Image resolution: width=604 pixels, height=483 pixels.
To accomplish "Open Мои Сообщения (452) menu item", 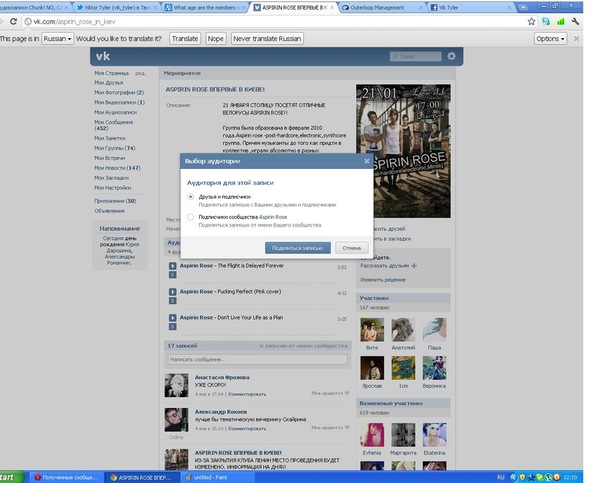I will coord(114,125).
